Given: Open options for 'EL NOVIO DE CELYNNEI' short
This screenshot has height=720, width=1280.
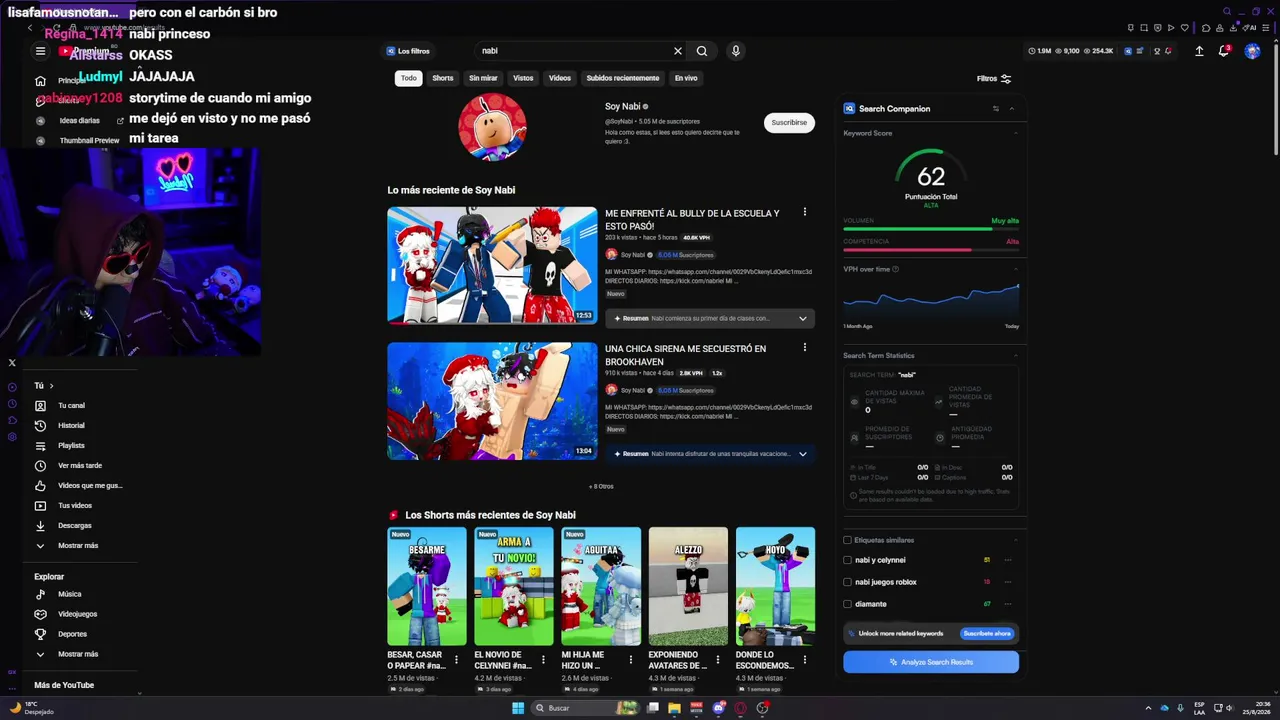Looking at the screenshot, I should [x=544, y=660].
